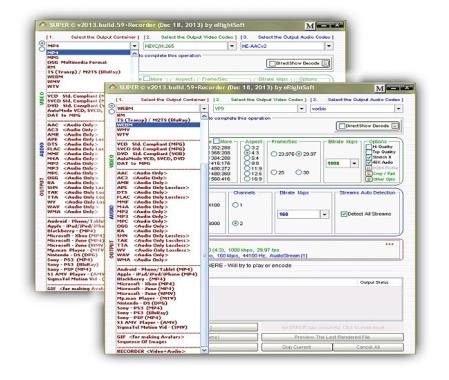This screenshot has width=449, height=380.
Task: Tick the More checkbox beside video sizes
Action: 216,141
